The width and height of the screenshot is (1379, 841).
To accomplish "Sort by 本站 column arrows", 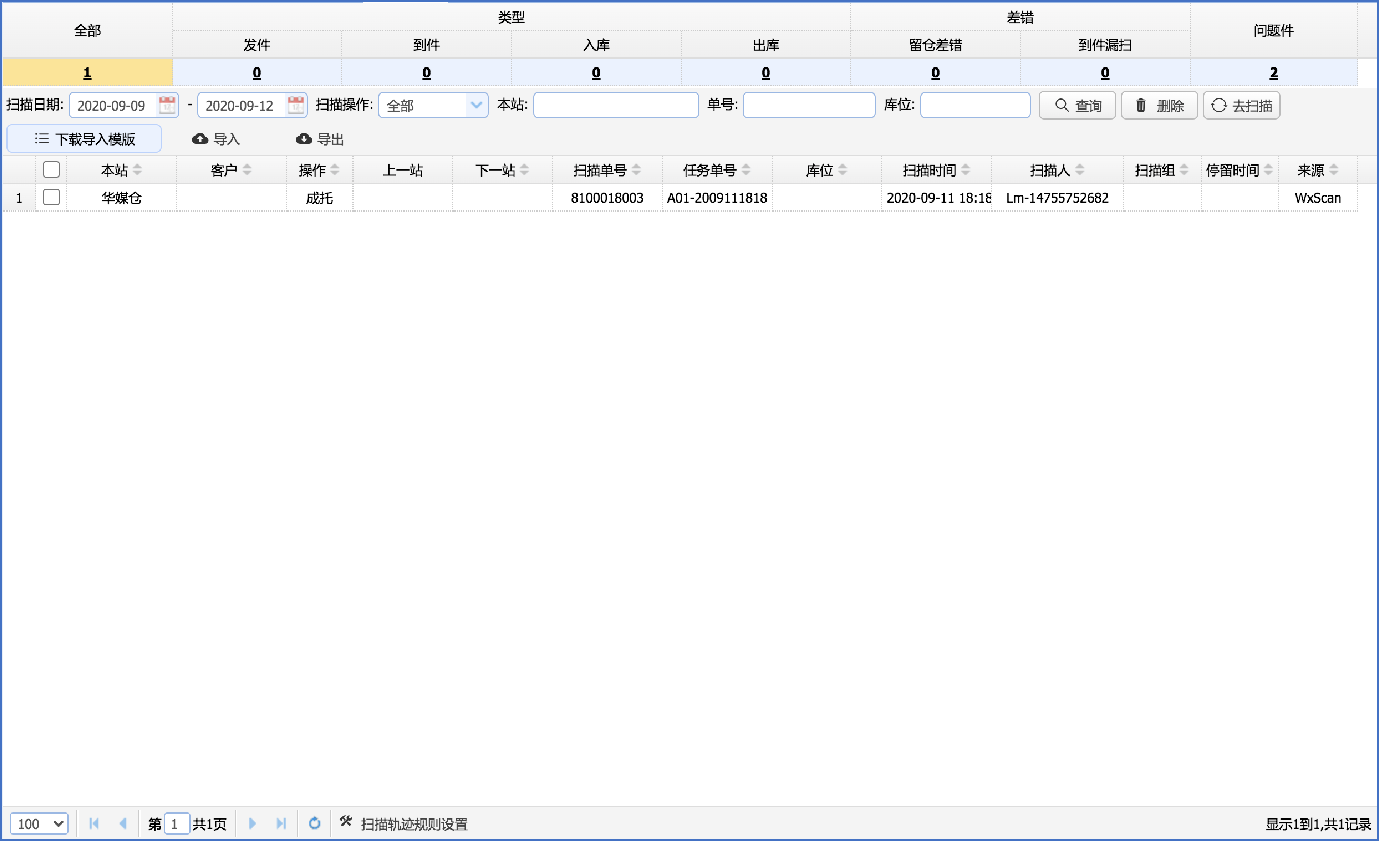I will click(137, 170).
